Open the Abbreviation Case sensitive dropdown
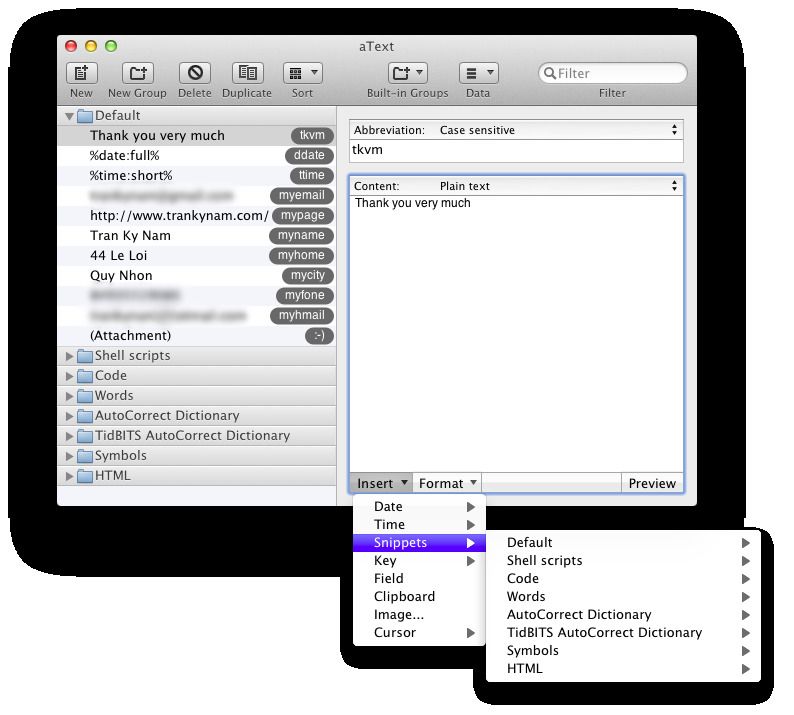The height and width of the screenshot is (715, 794). [516, 130]
